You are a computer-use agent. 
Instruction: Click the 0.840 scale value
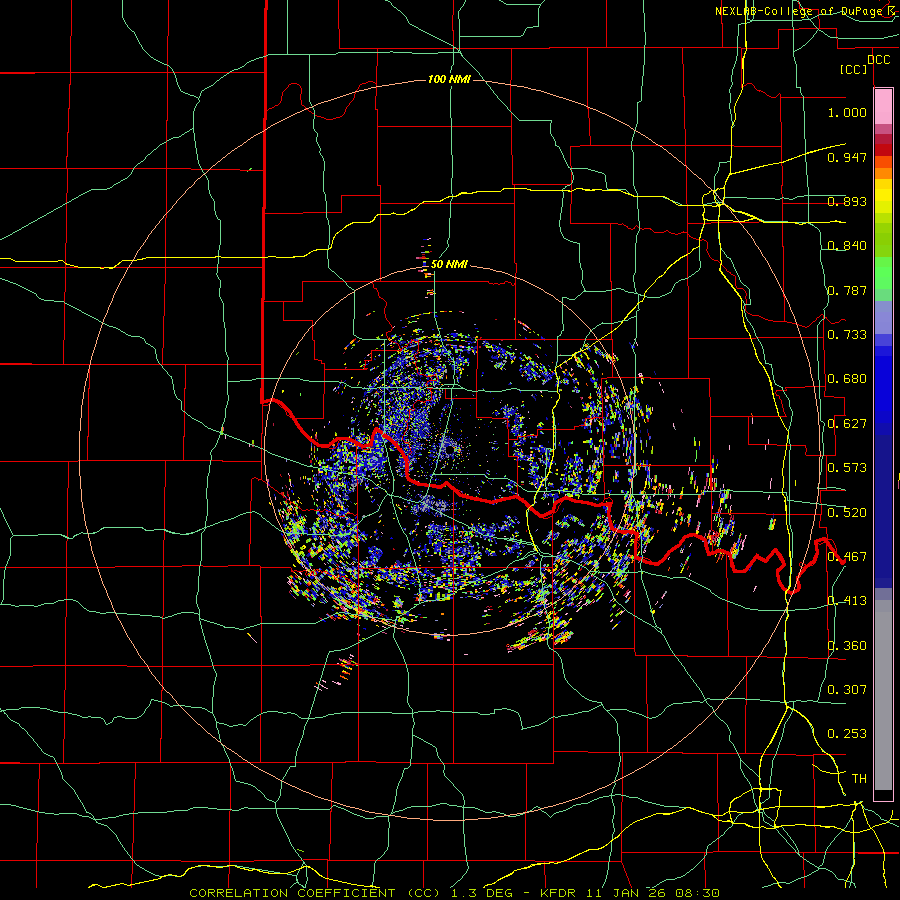click(847, 246)
